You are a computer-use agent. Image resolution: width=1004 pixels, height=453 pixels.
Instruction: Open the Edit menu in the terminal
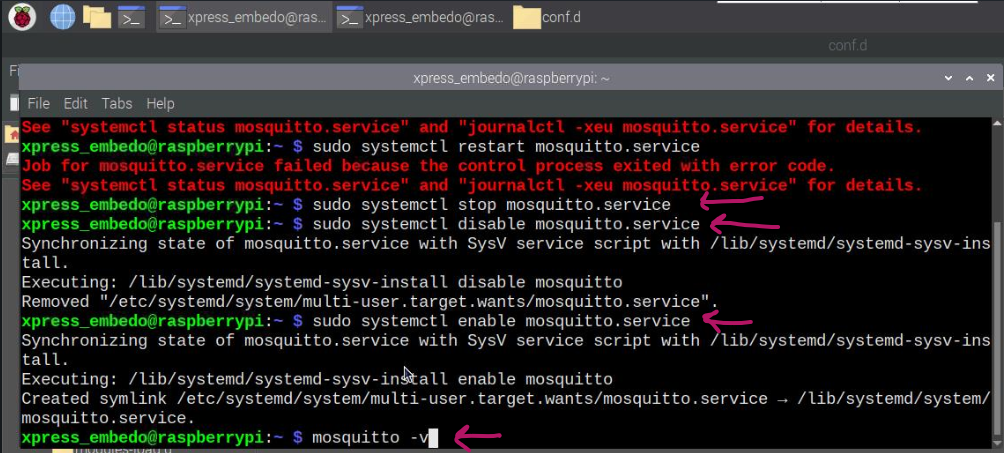click(76, 103)
